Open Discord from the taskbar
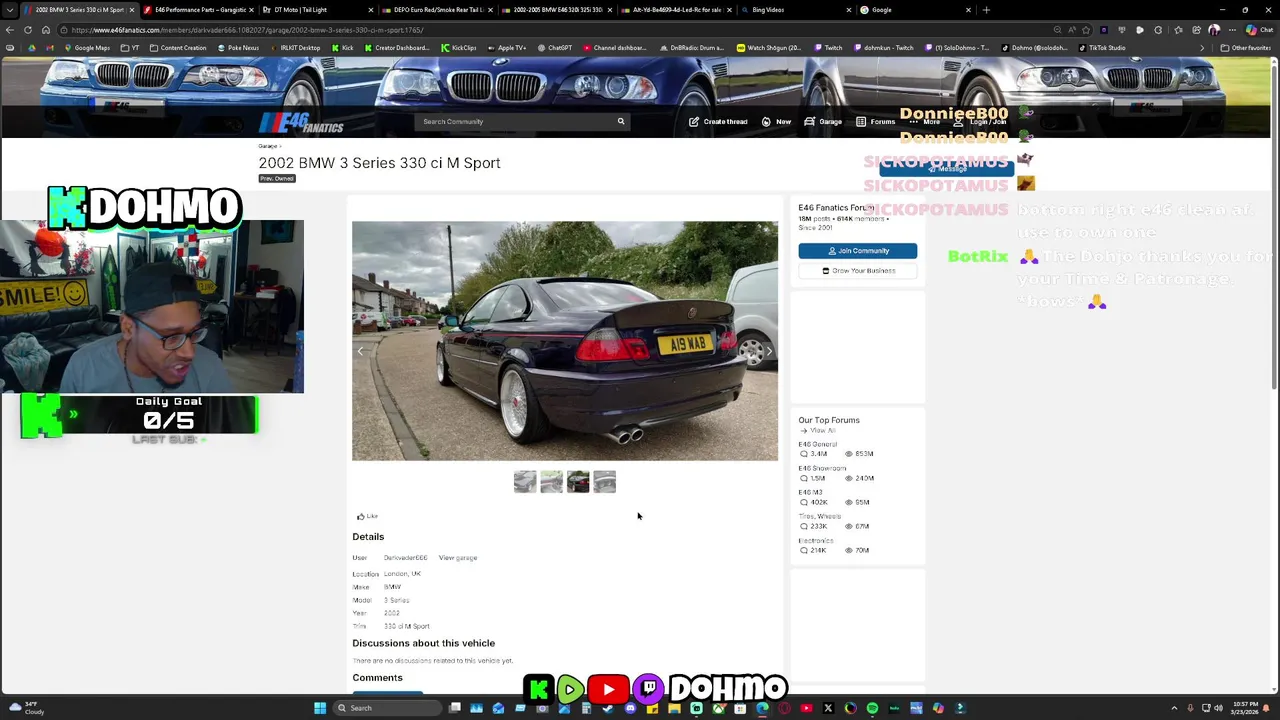This screenshot has height=720, width=1280. pos(630,708)
